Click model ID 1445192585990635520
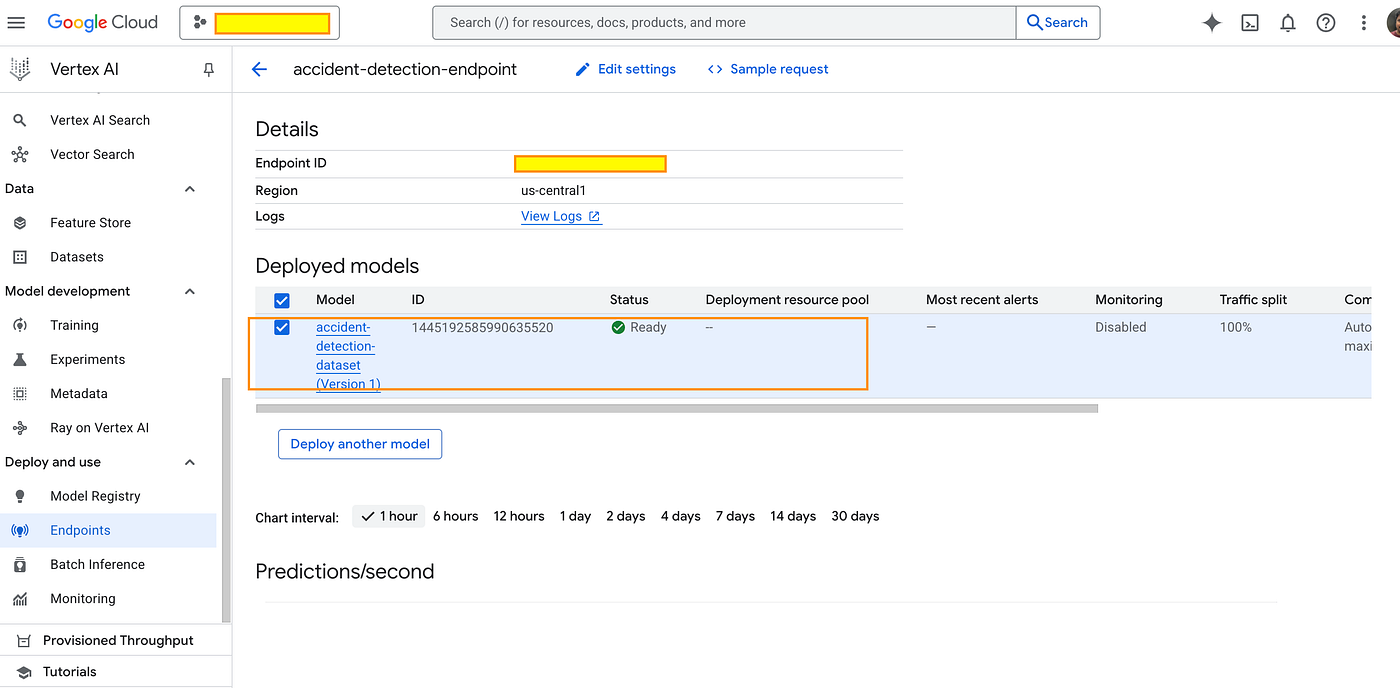The image size is (1400, 688). [x=482, y=327]
